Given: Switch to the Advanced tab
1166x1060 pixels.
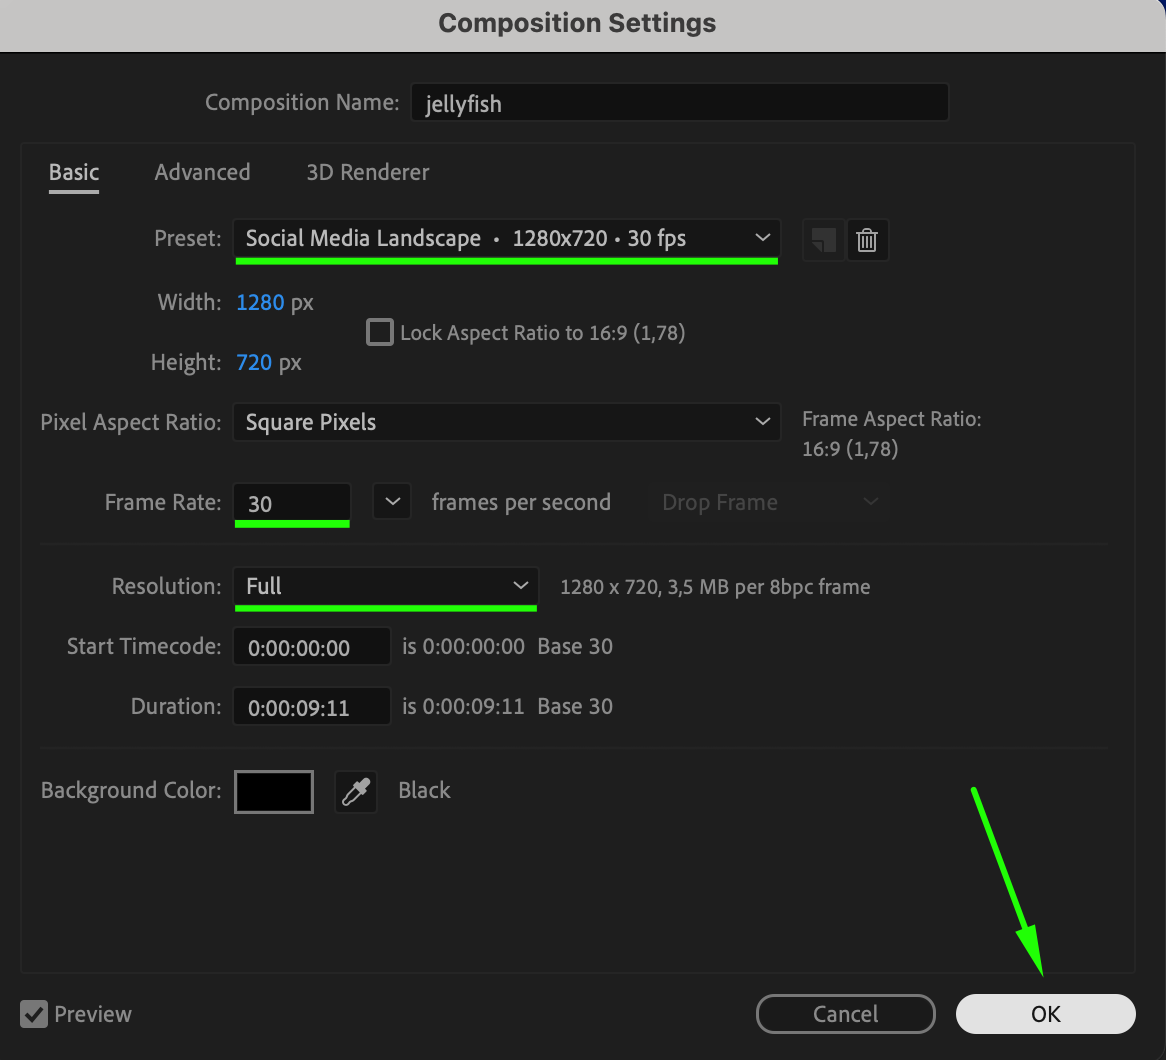Looking at the screenshot, I should click(202, 172).
